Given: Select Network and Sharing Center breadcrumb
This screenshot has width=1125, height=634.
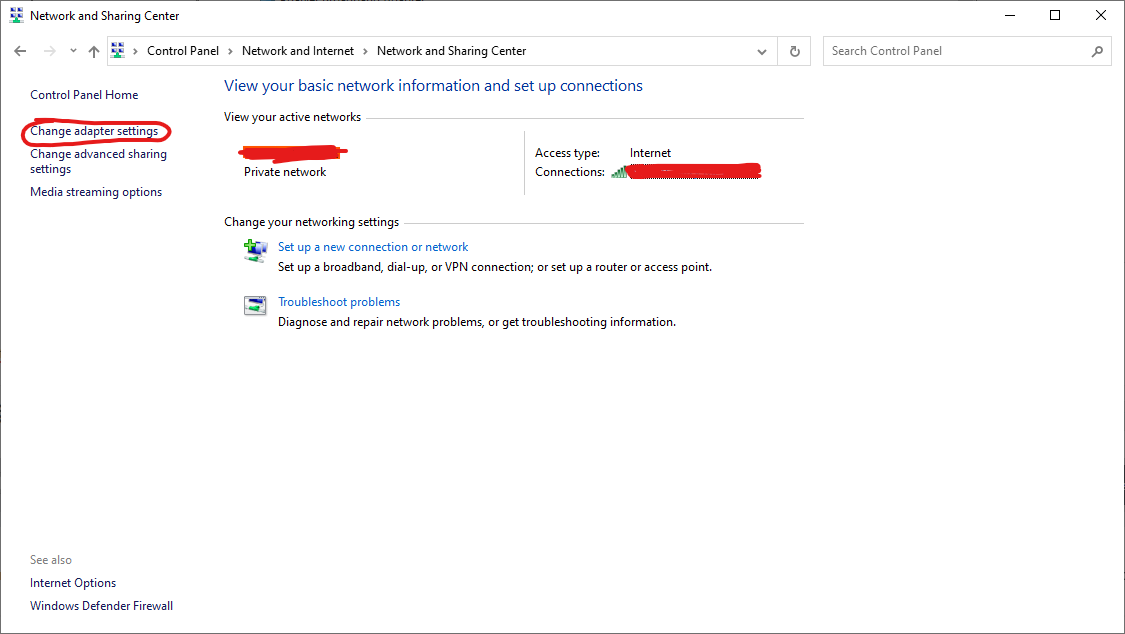Looking at the screenshot, I should [451, 51].
